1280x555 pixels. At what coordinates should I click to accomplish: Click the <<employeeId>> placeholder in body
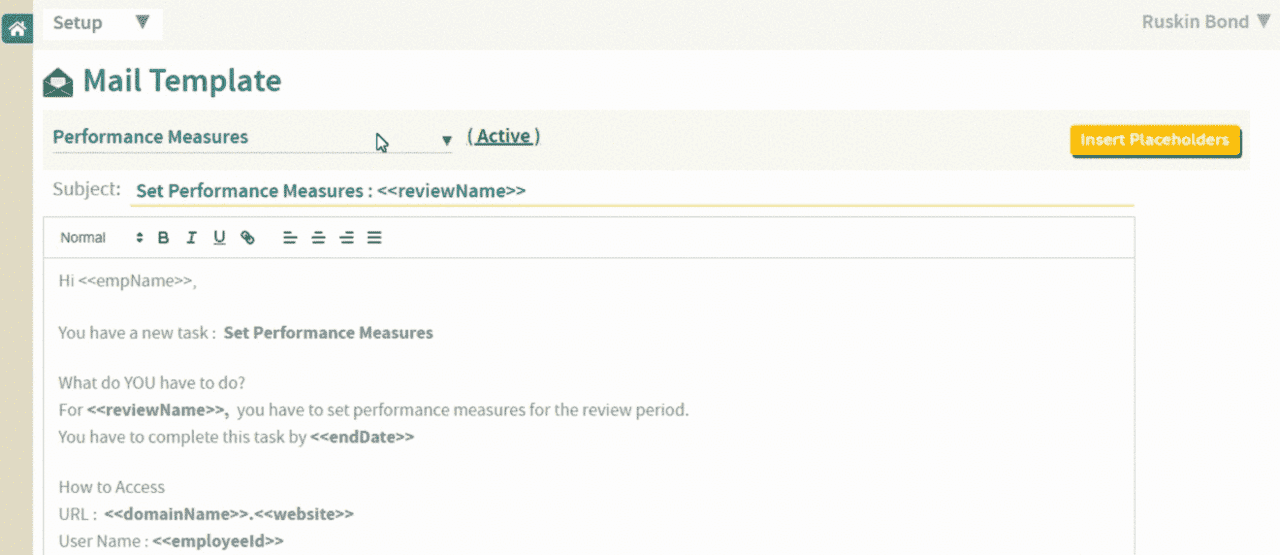coord(218,541)
